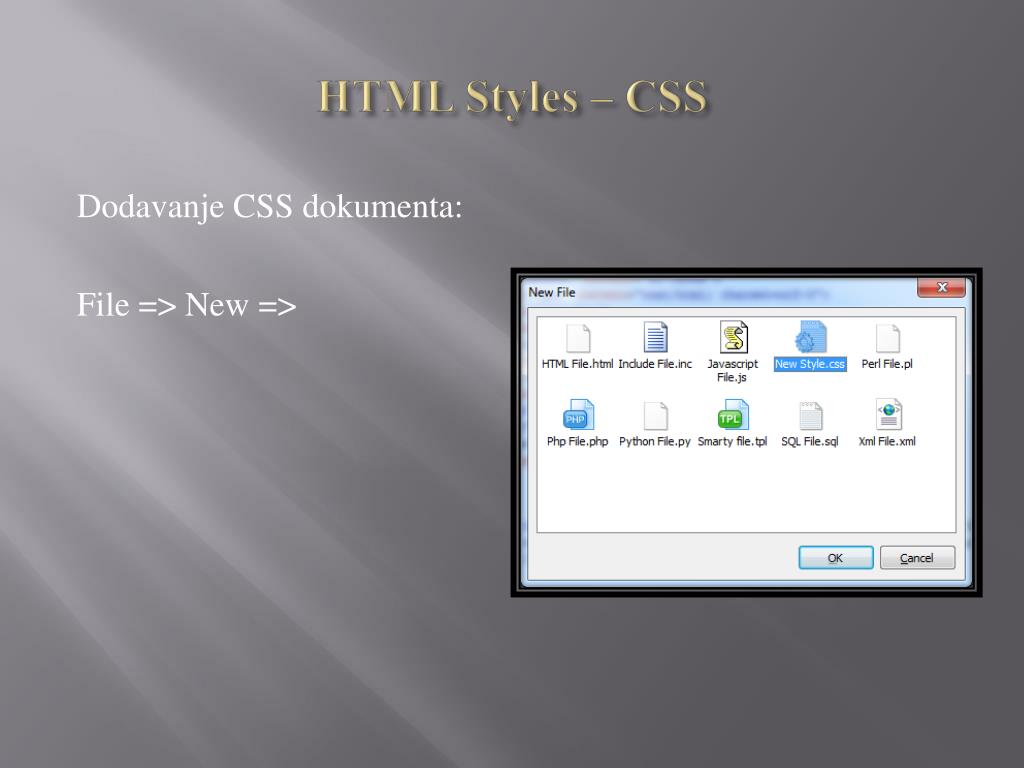Select the HTML File.html icon
Screen dimensions: 1024x768
pos(578,338)
